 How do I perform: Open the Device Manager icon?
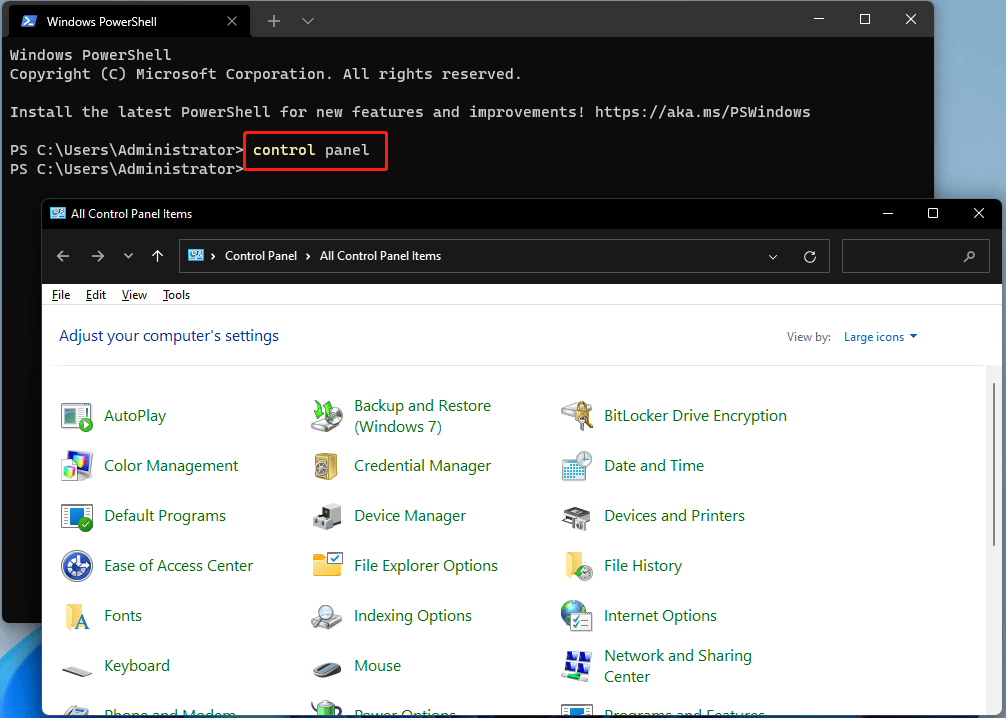coord(327,517)
